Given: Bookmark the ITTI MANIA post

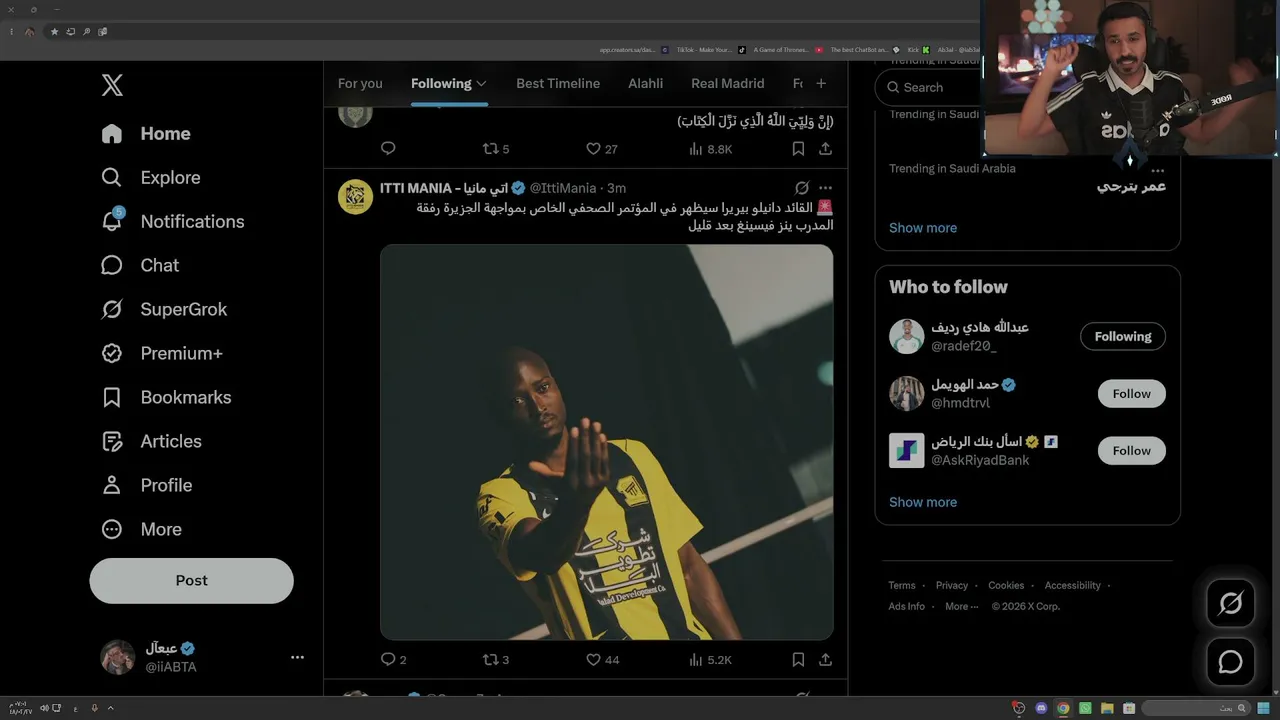Looking at the screenshot, I should point(798,659).
